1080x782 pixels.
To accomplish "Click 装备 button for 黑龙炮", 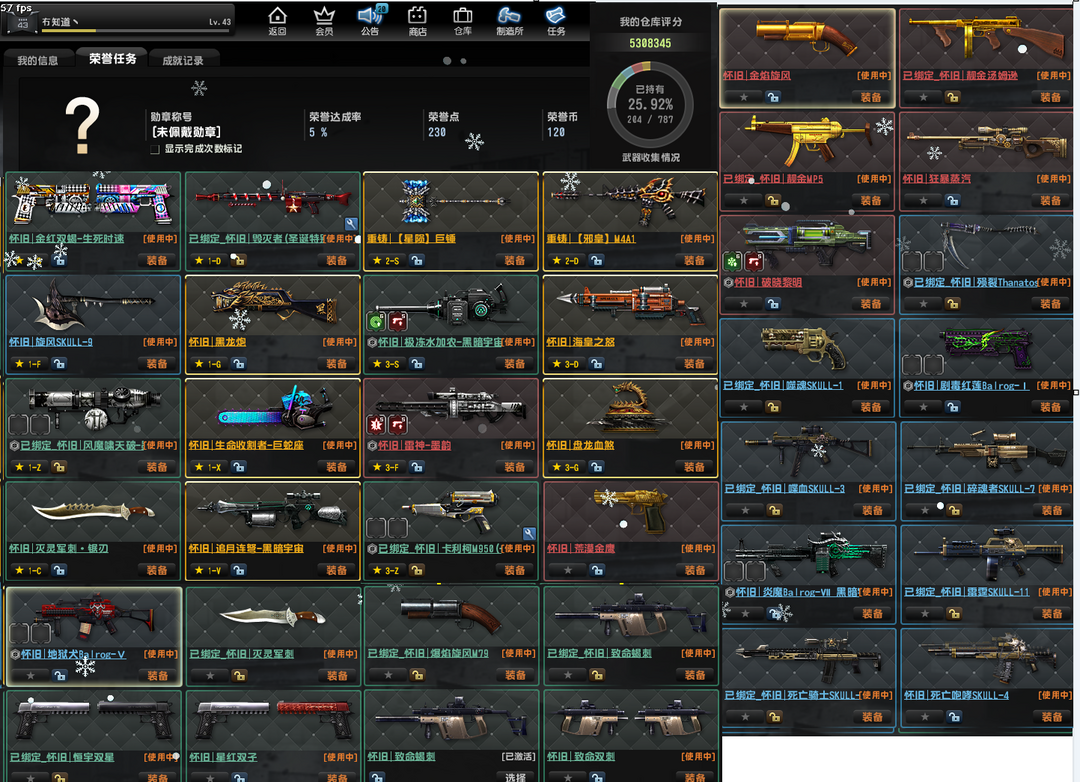I will click(x=337, y=364).
